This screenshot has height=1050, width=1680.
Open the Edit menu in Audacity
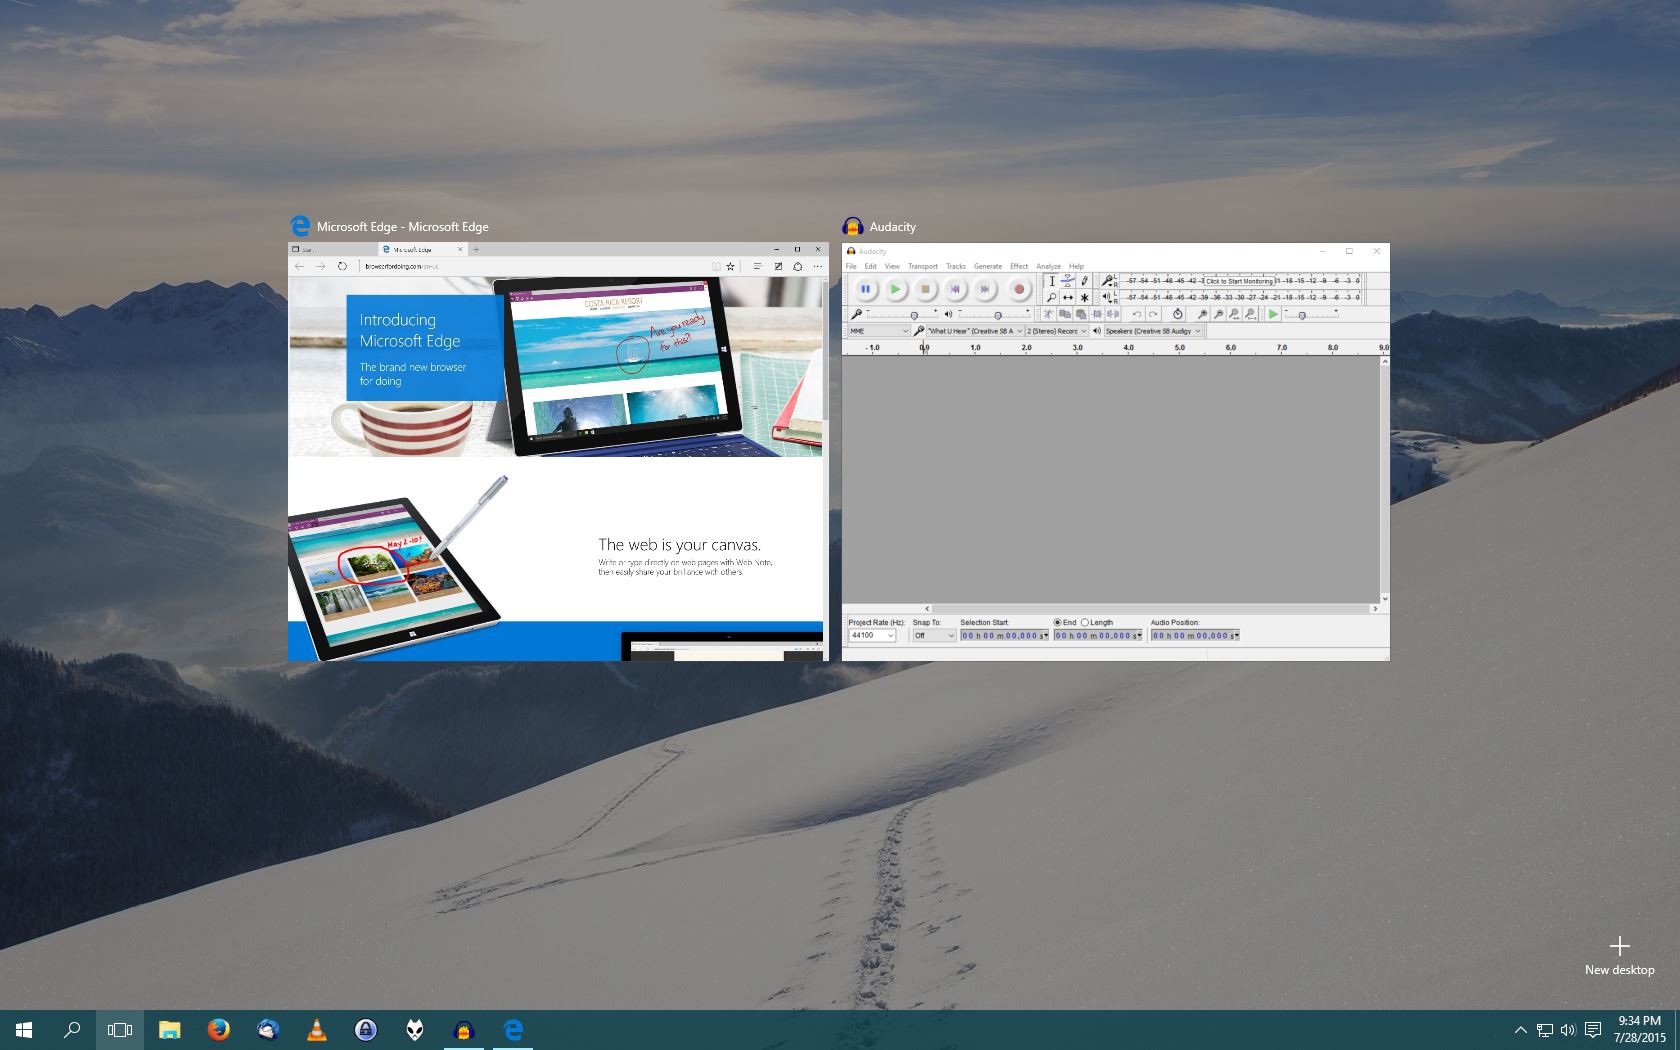pos(871,266)
